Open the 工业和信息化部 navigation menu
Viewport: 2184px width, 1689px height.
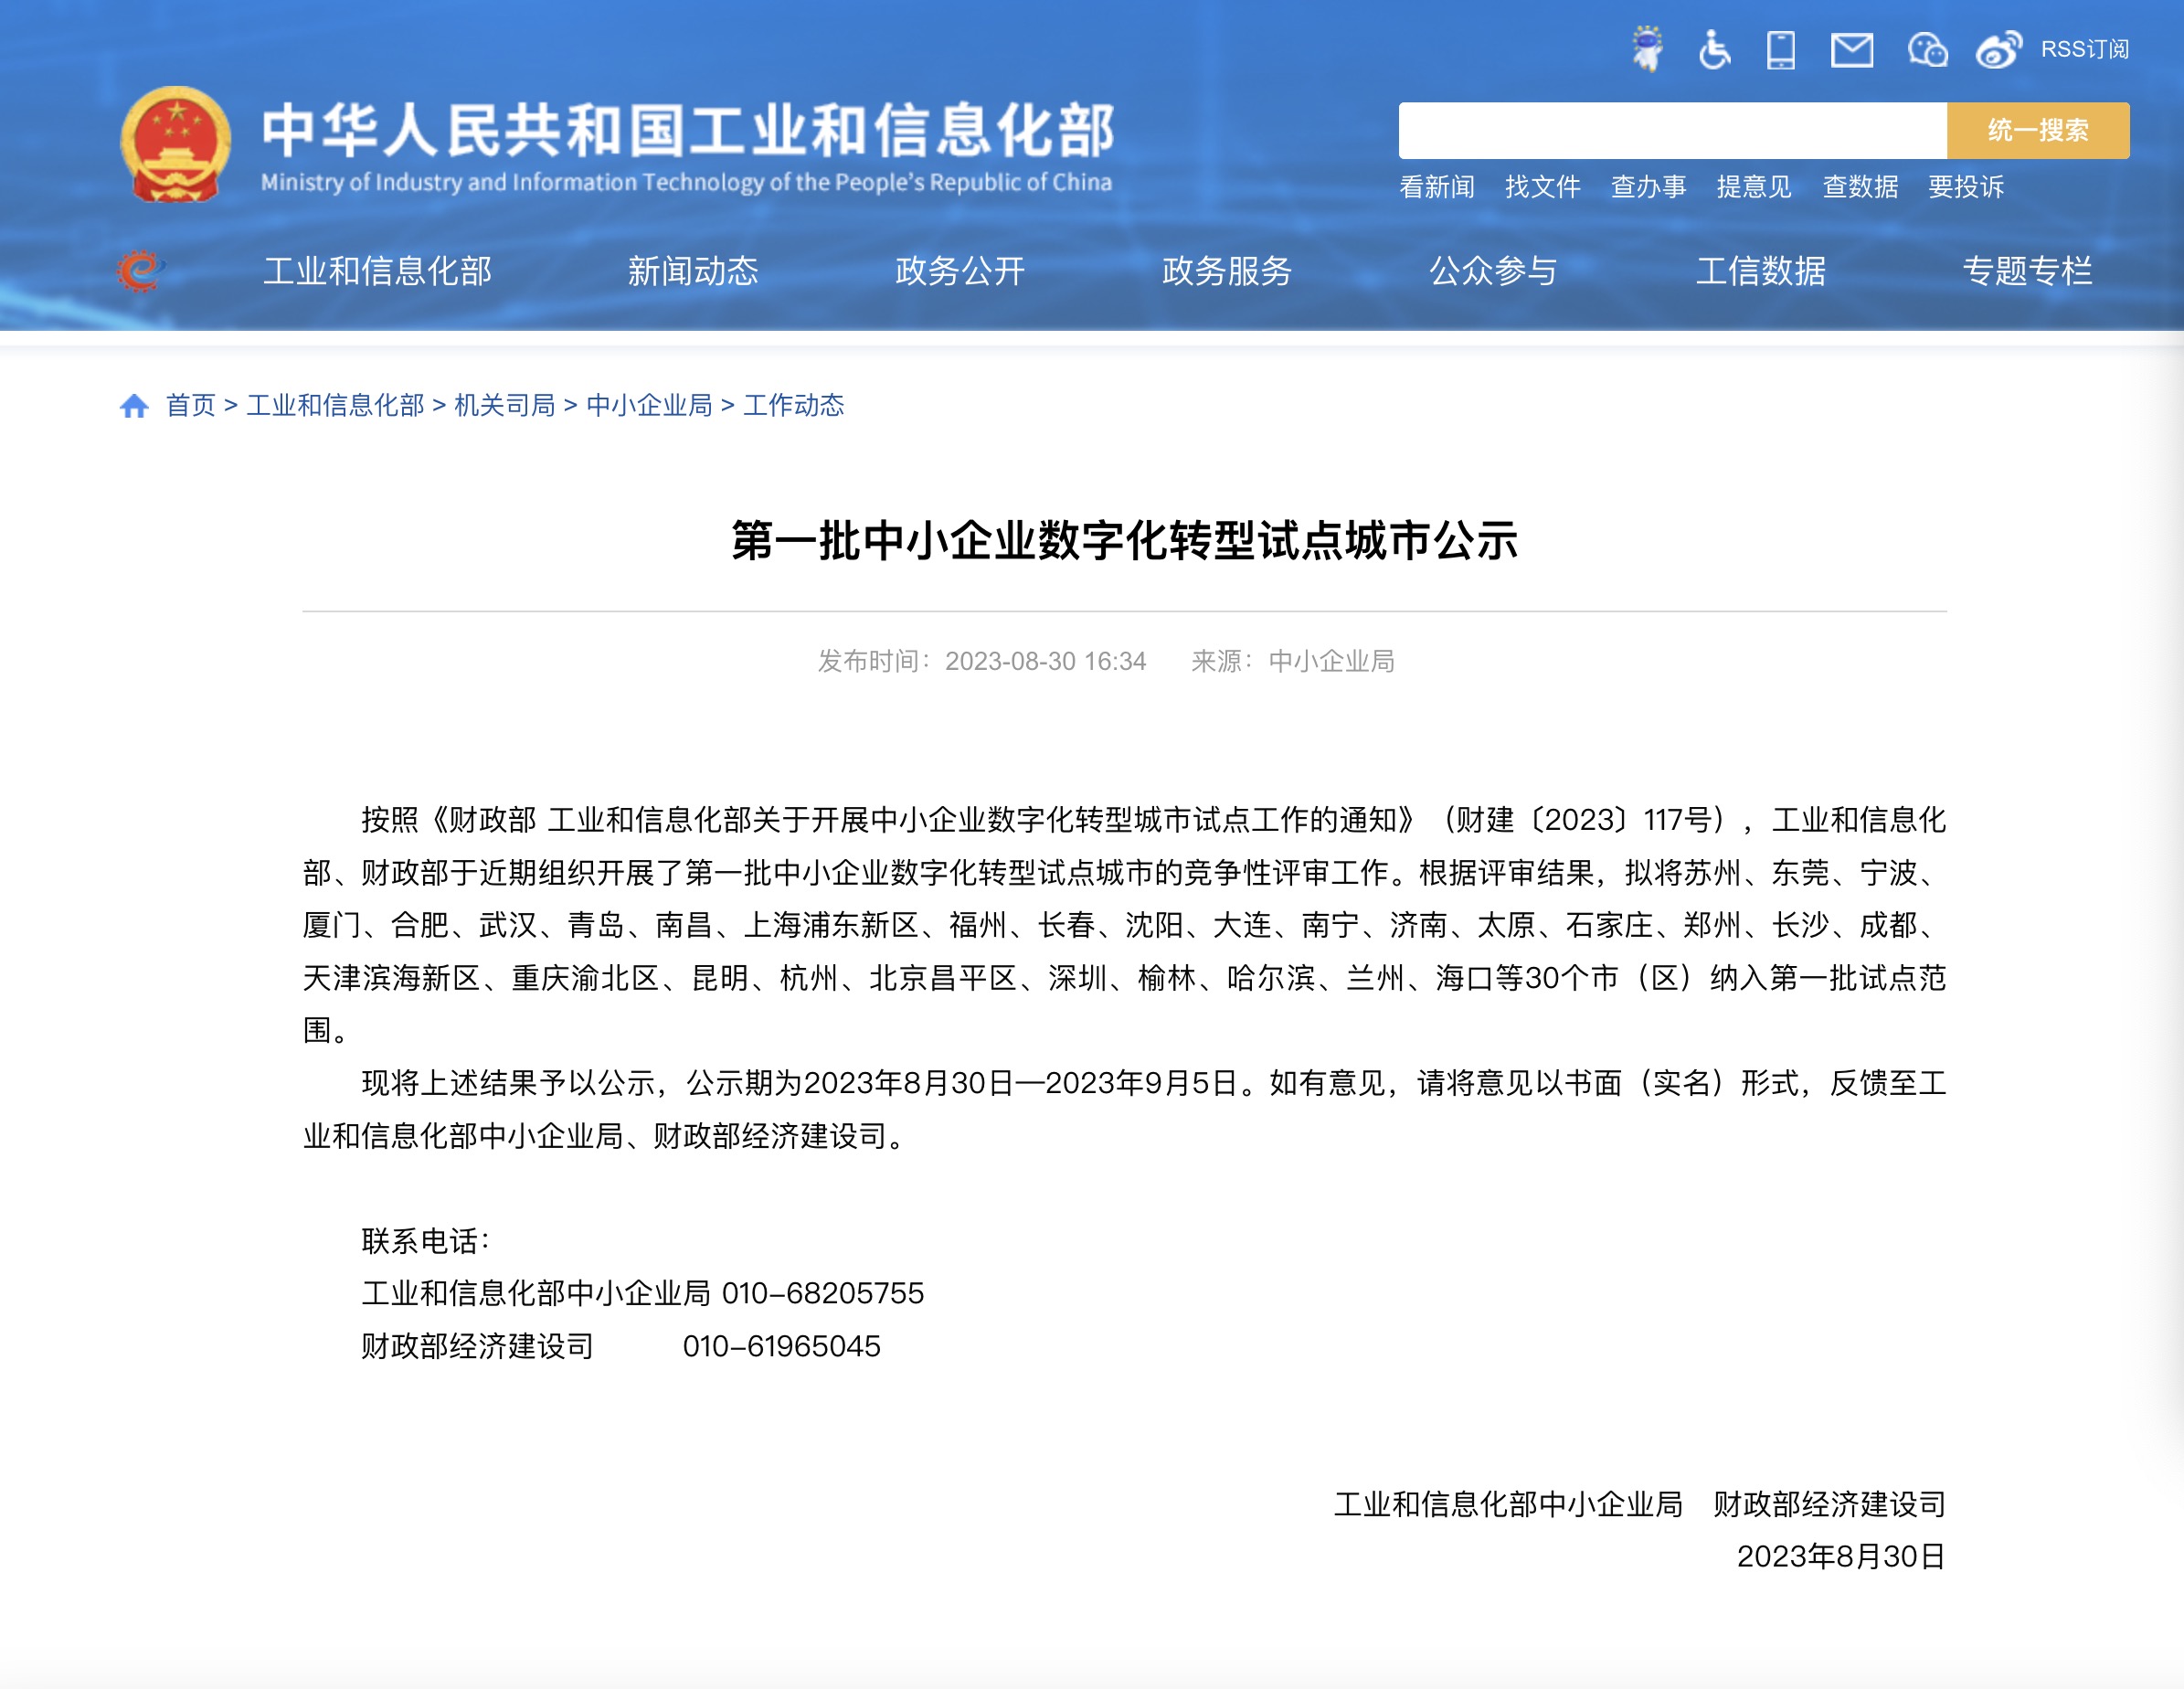(378, 271)
